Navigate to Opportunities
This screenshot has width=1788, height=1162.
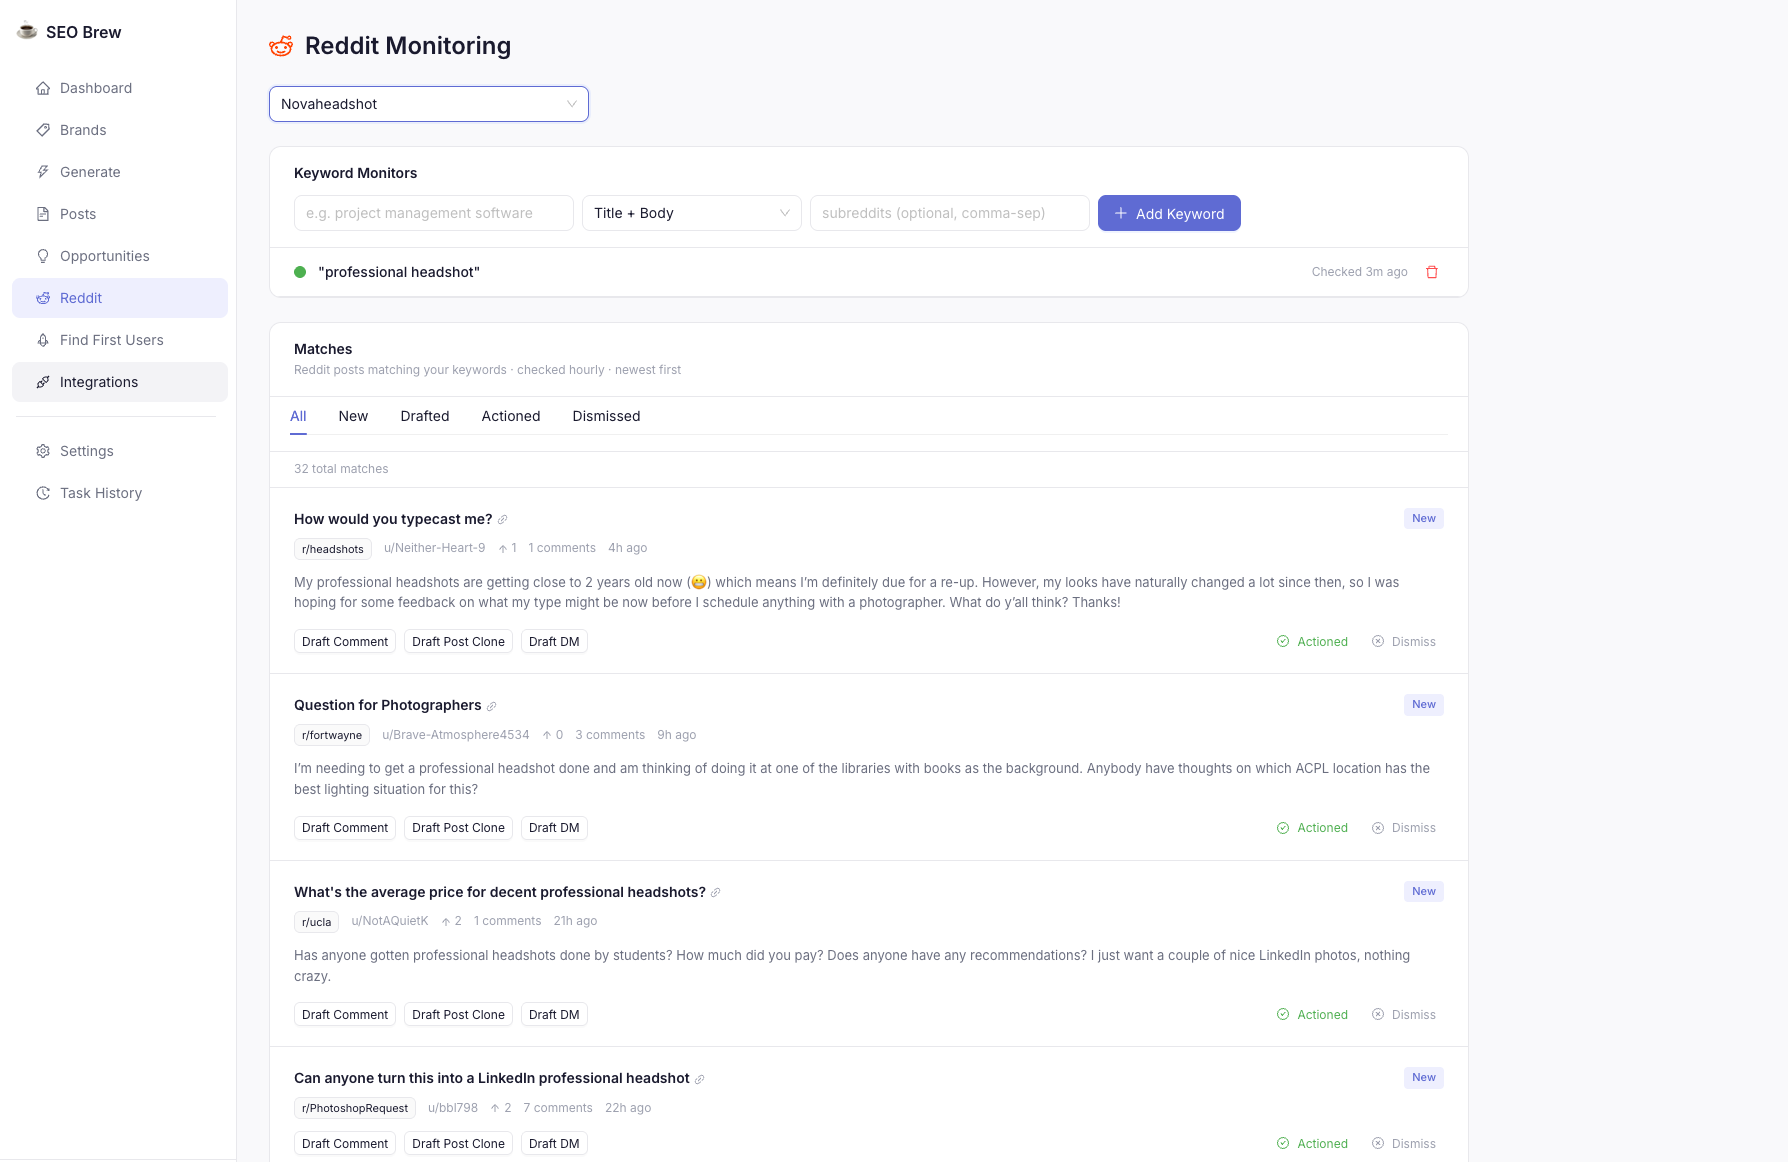coord(120,256)
